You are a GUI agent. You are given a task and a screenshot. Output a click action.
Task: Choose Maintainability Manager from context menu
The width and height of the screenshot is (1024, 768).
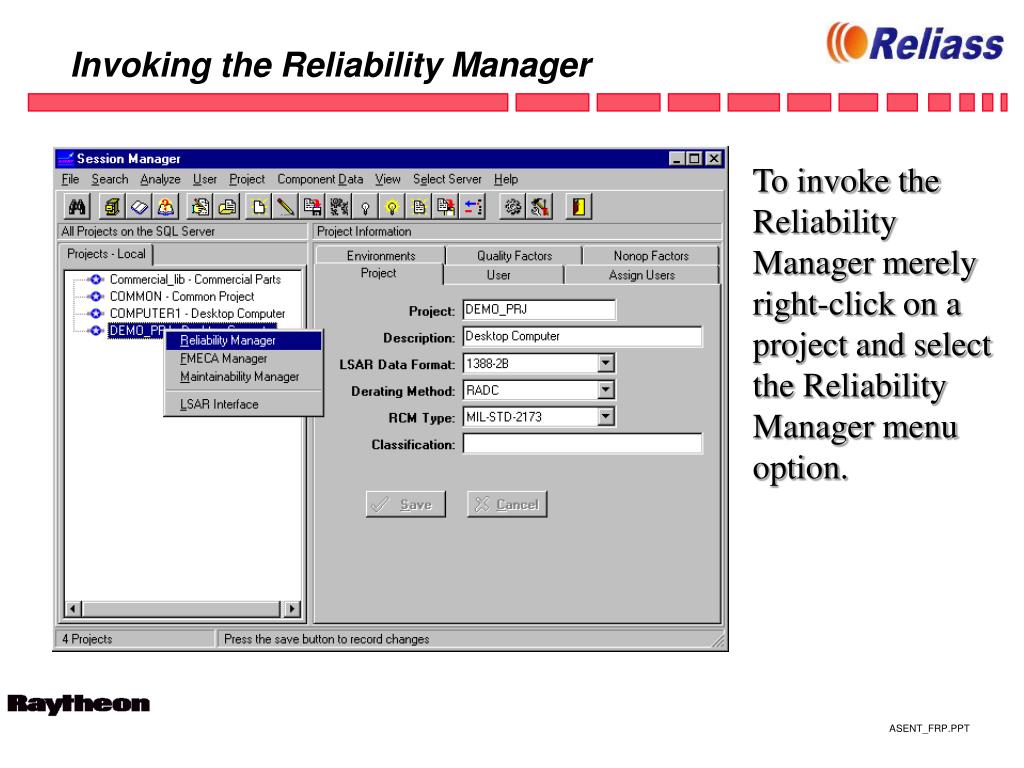243,377
